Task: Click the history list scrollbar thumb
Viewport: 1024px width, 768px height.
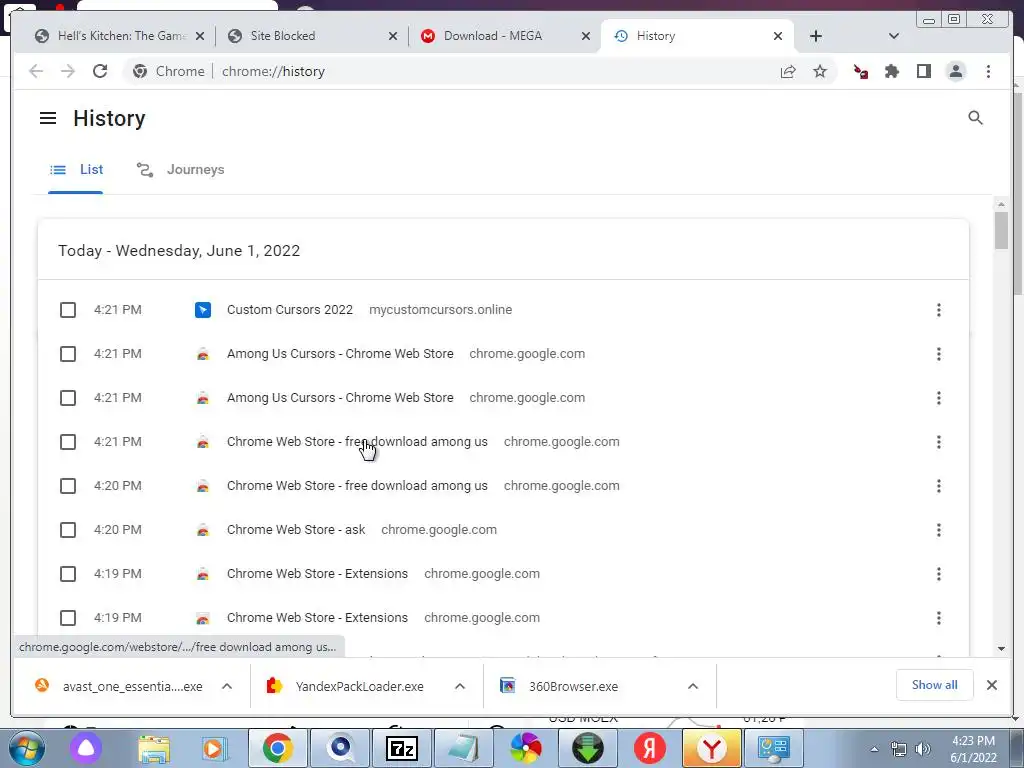Action: tap(1001, 230)
